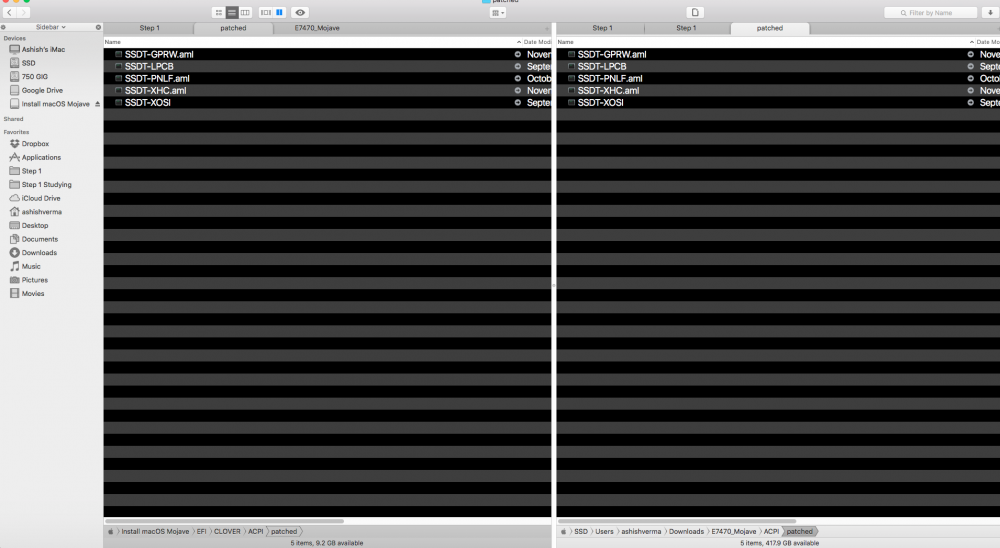Go to Users in right path bar
Image resolution: width=1000 pixels, height=548 pixels.
point(604,531)
